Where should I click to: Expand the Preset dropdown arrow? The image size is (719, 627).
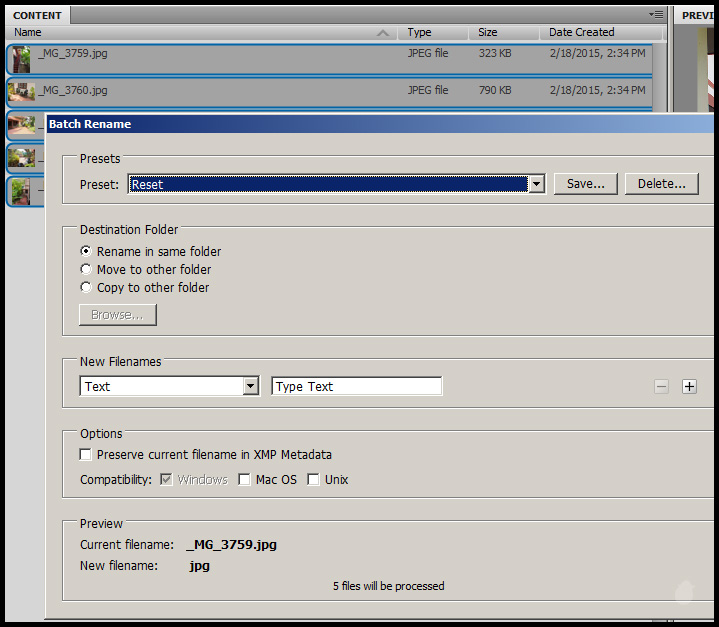coord(536,184)
